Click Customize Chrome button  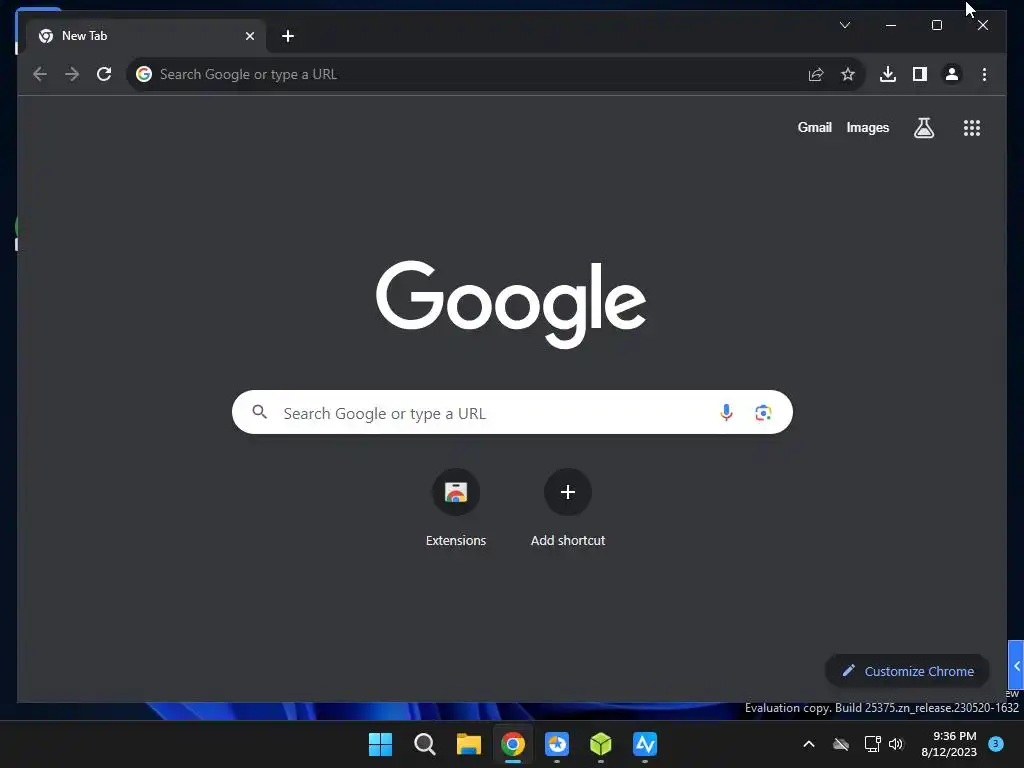(x=907, y=671)
